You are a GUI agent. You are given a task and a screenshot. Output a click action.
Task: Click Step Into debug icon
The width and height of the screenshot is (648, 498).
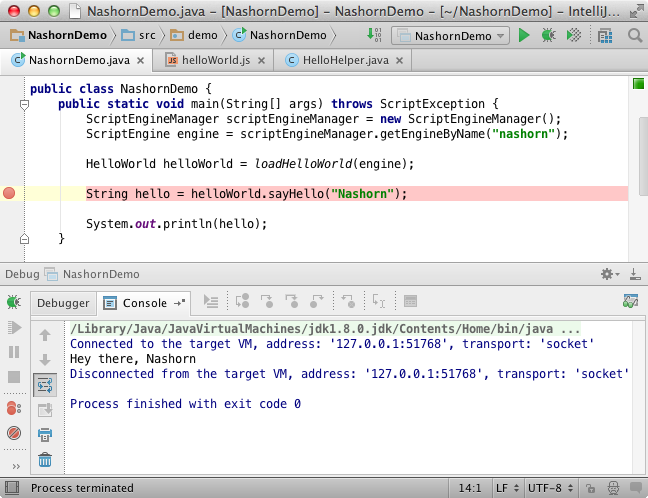click(267, 301)
